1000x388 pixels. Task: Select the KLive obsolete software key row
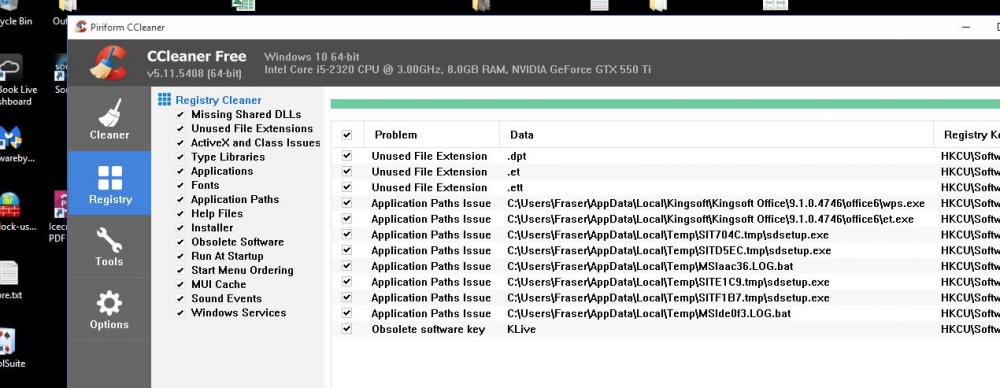tap(665, 329)
